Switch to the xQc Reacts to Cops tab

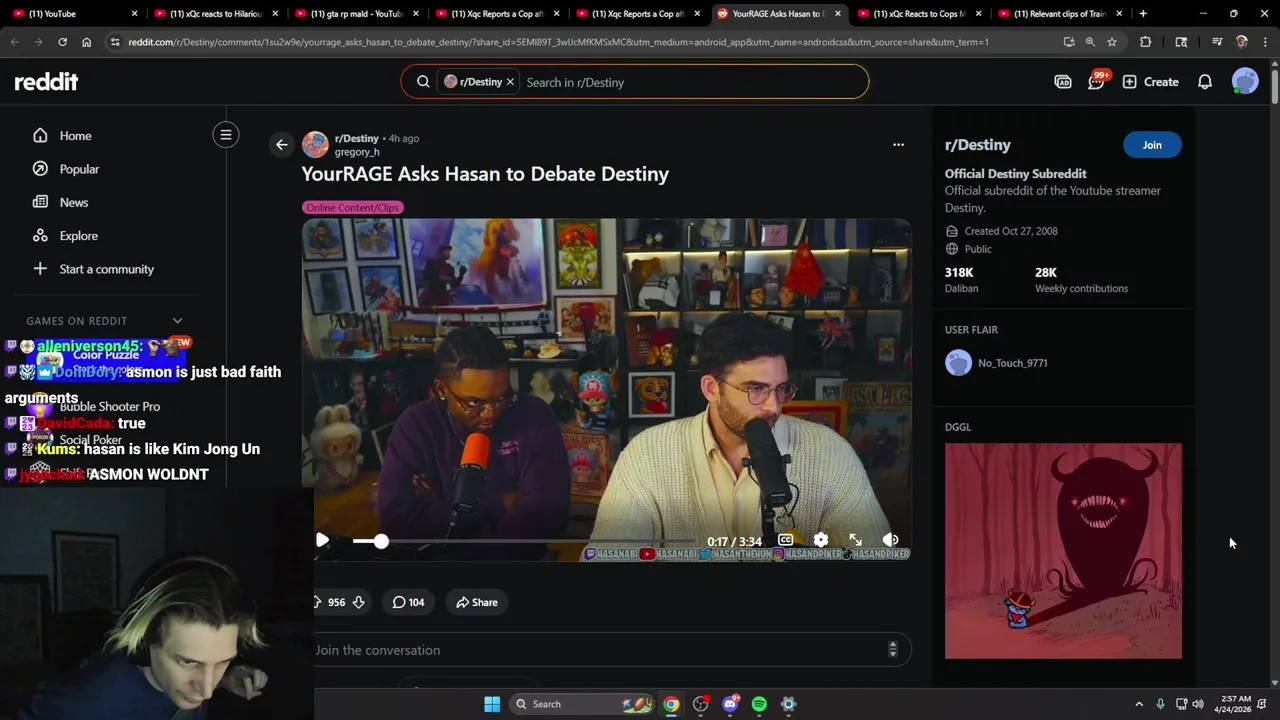(x=918, y=14)
